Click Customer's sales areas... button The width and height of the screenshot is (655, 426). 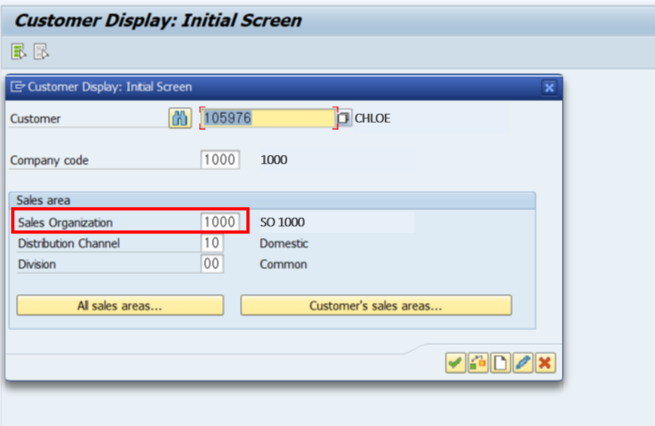[376, 305]
